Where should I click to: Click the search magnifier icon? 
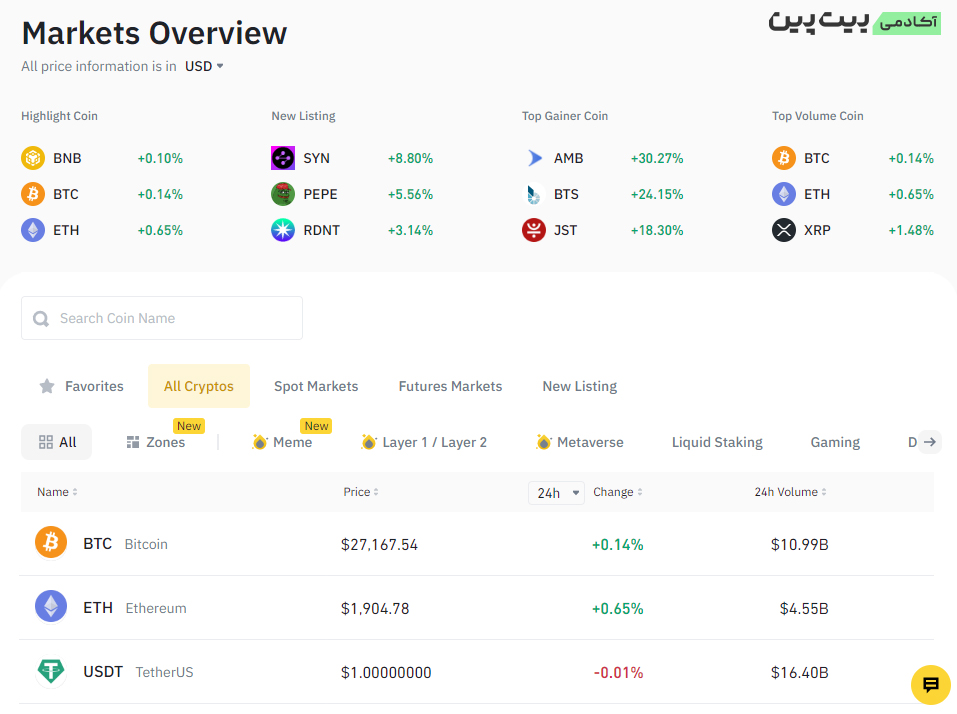pyautogui.click(x=41, y=319)
